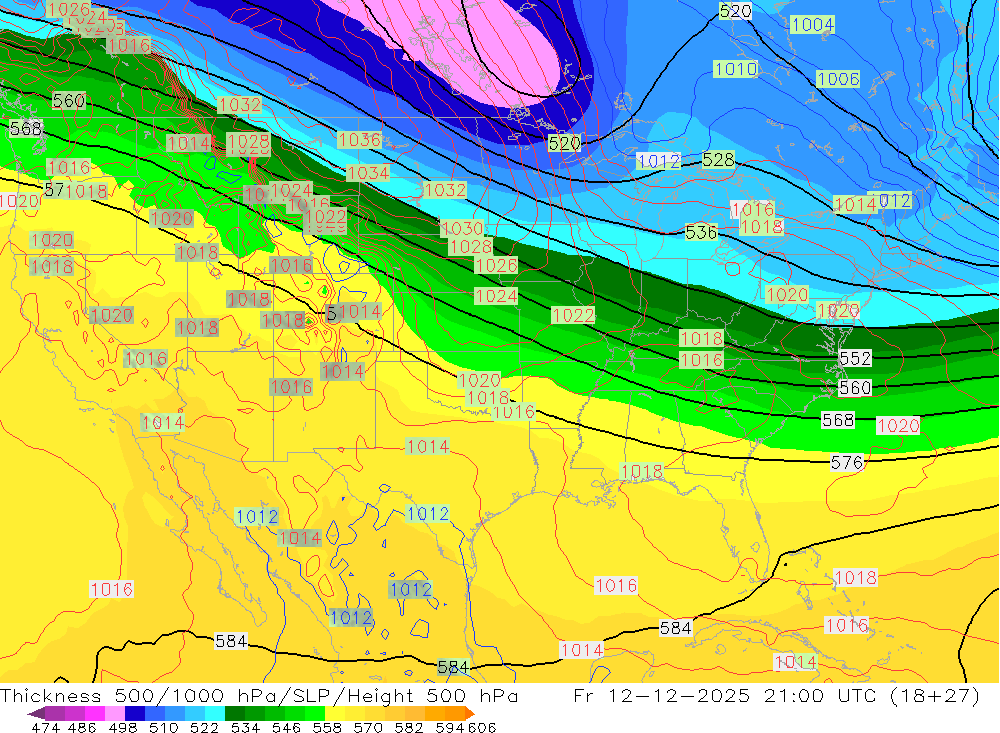The width and height of the screenshot is (1000, 733).
Task: Click the 570 legend value
Action: click(x=368, y=727)
